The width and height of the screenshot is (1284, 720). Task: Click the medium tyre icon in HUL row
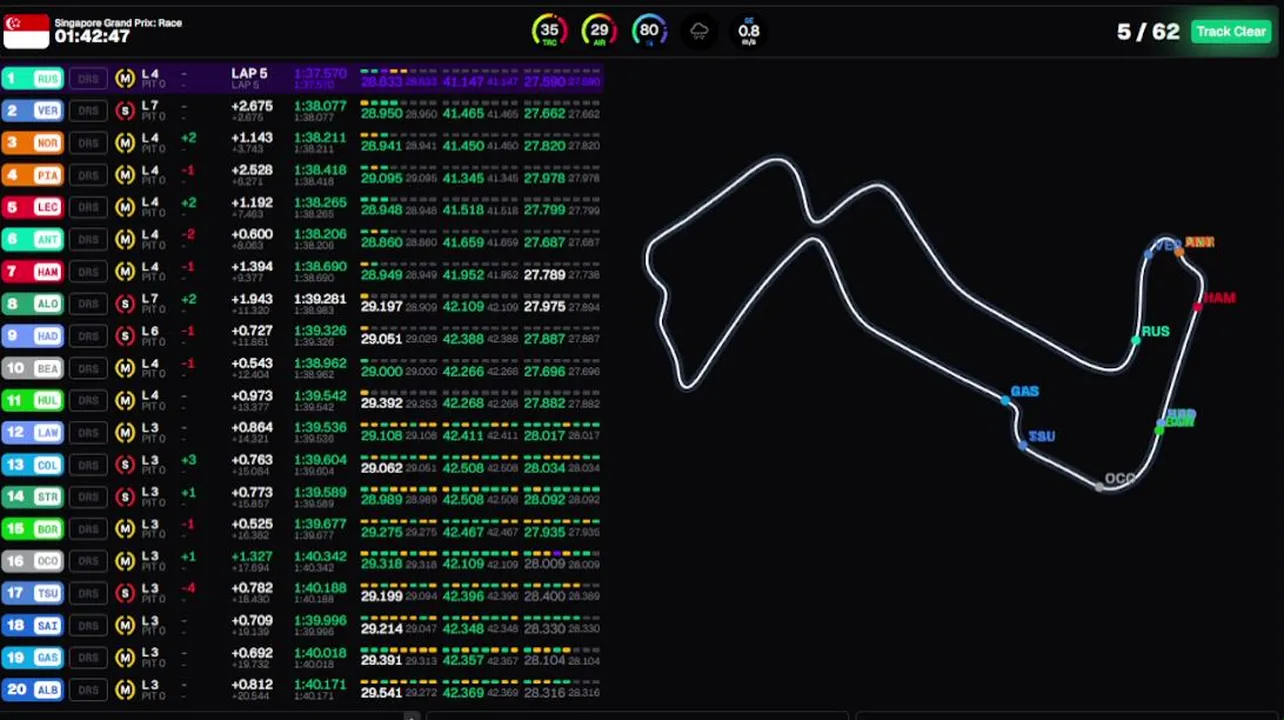125,400
